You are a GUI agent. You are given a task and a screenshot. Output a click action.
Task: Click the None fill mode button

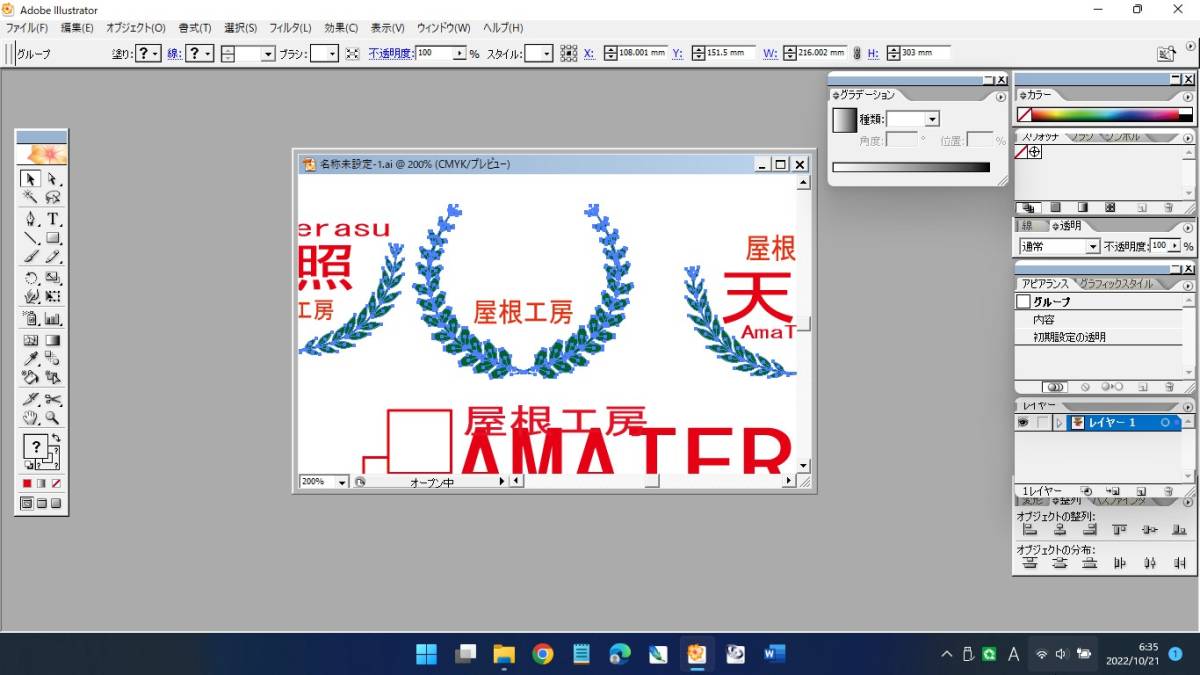(56, 483)
